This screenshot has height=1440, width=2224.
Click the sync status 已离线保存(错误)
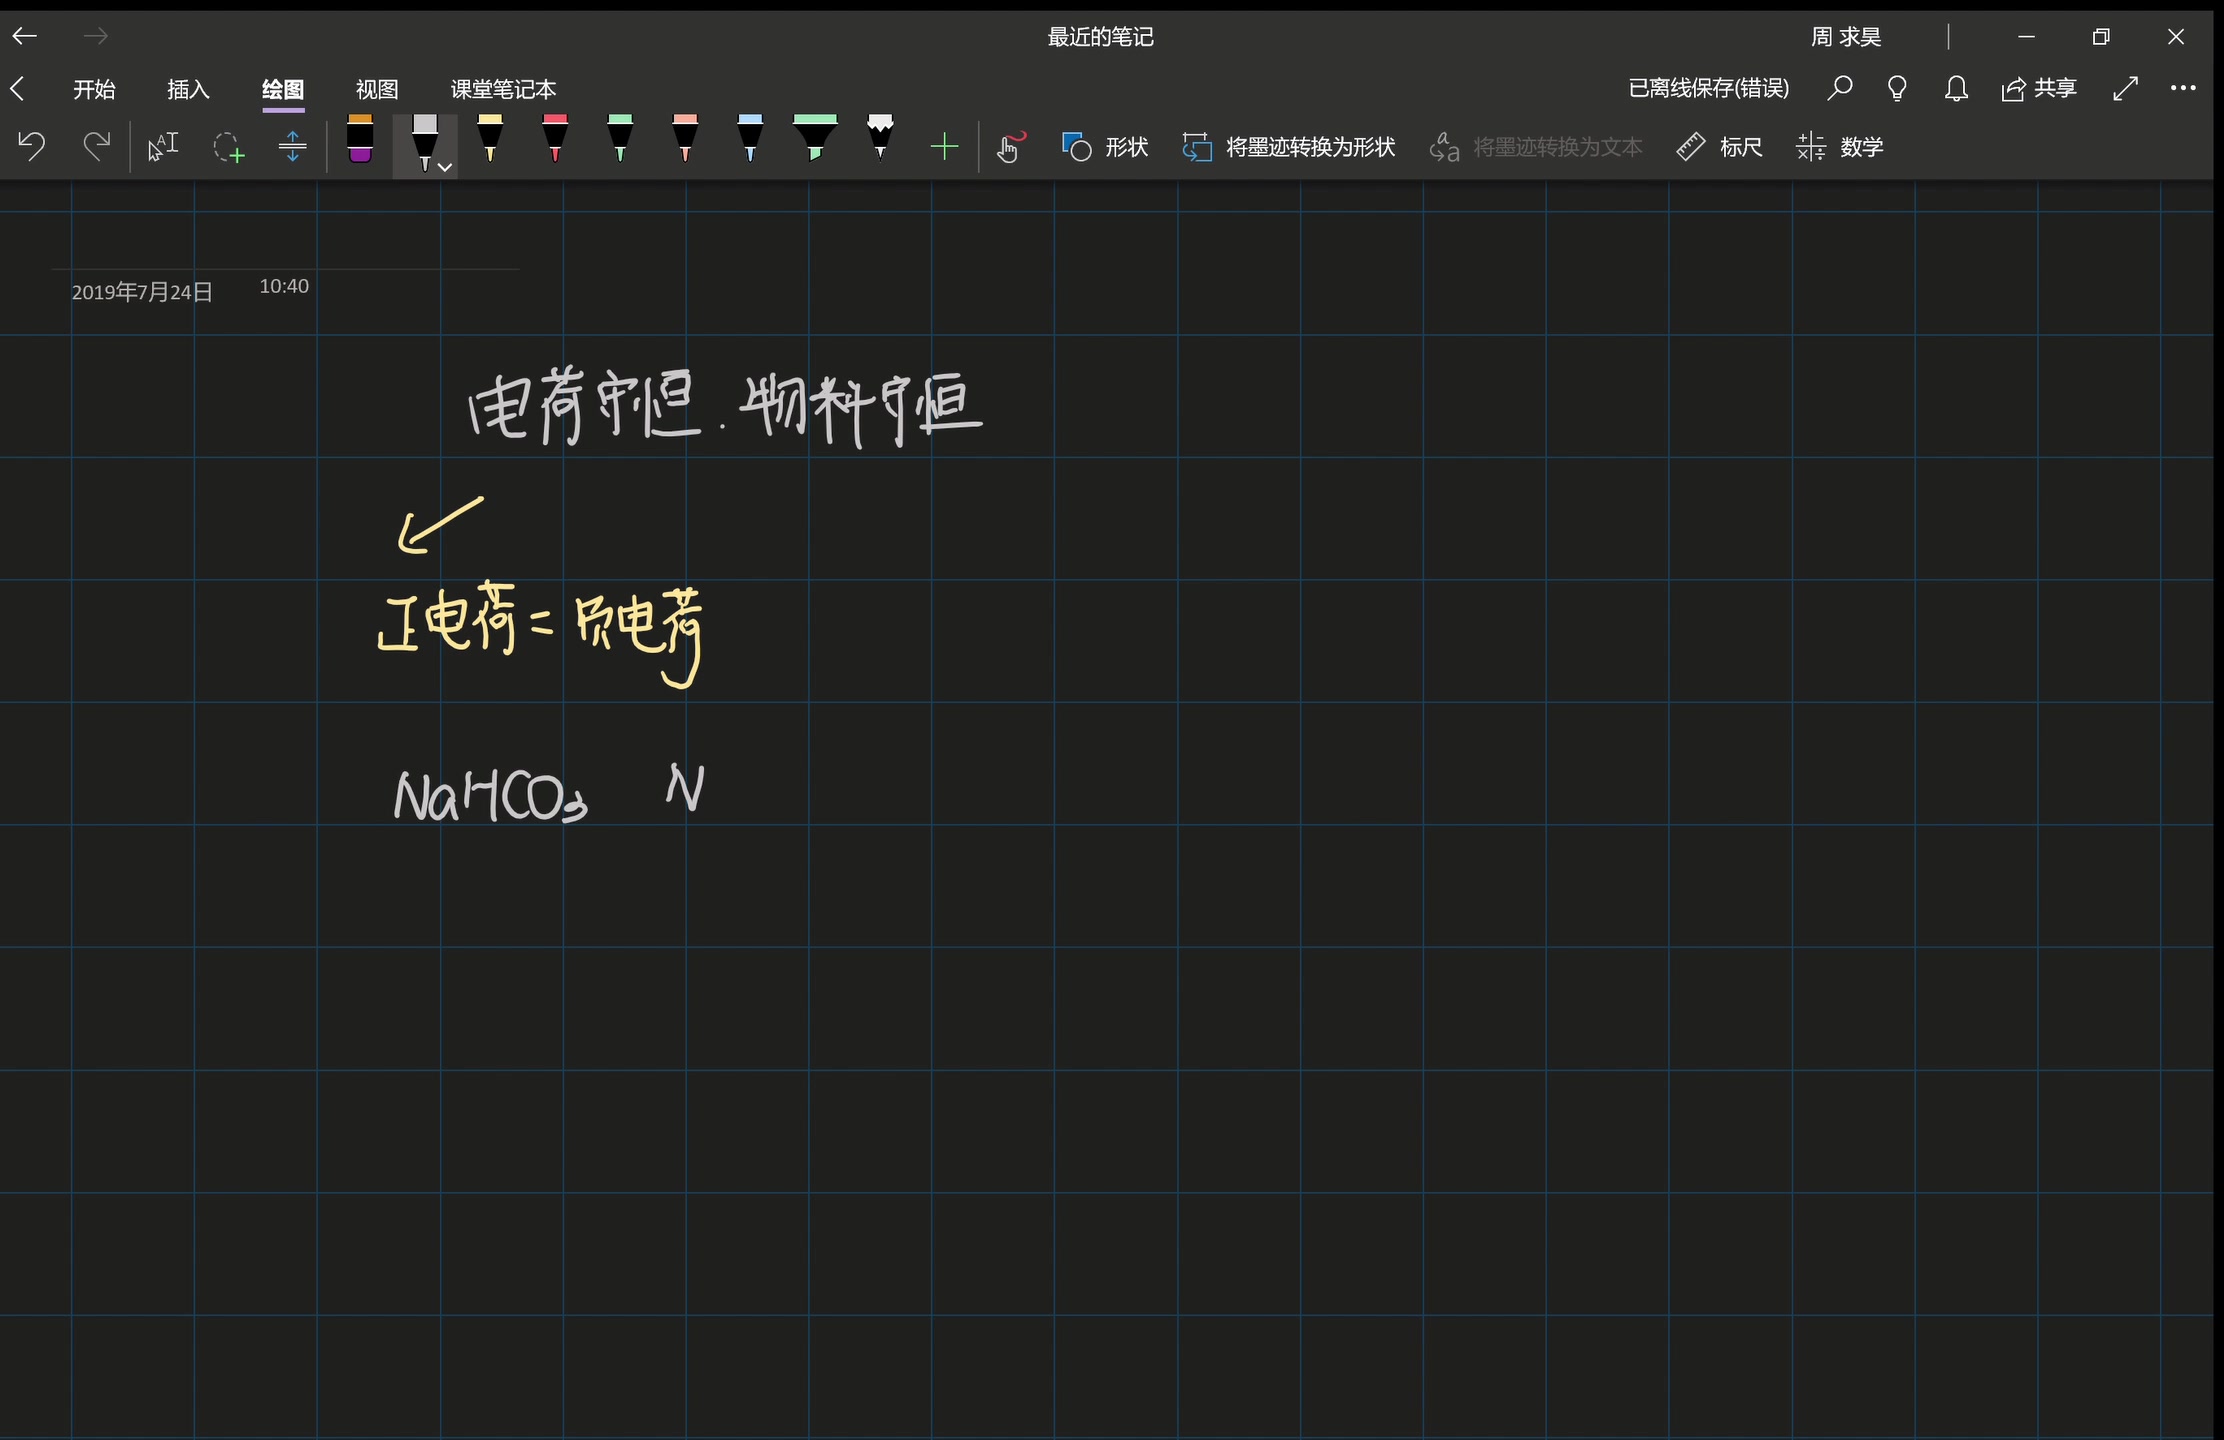[x=1709, y=88]
